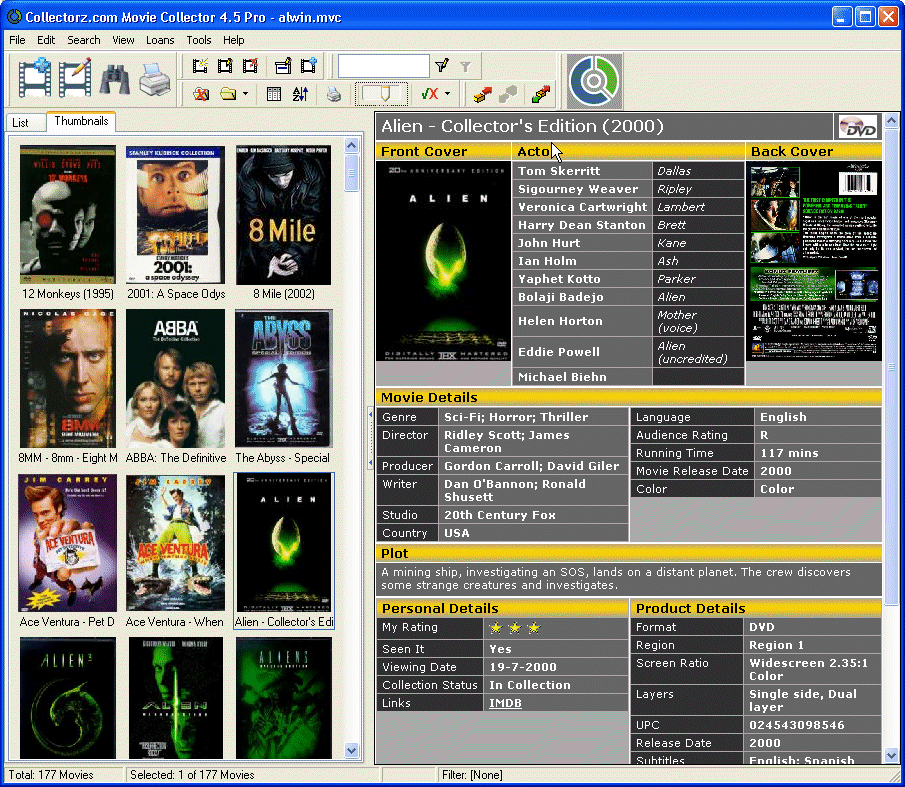Click thumbnail list scroll up arrow

coord(351,145)
